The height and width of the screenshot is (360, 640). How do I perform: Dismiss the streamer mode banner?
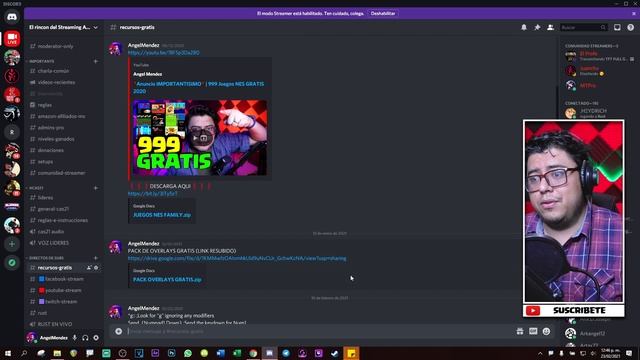coord(634,13)
